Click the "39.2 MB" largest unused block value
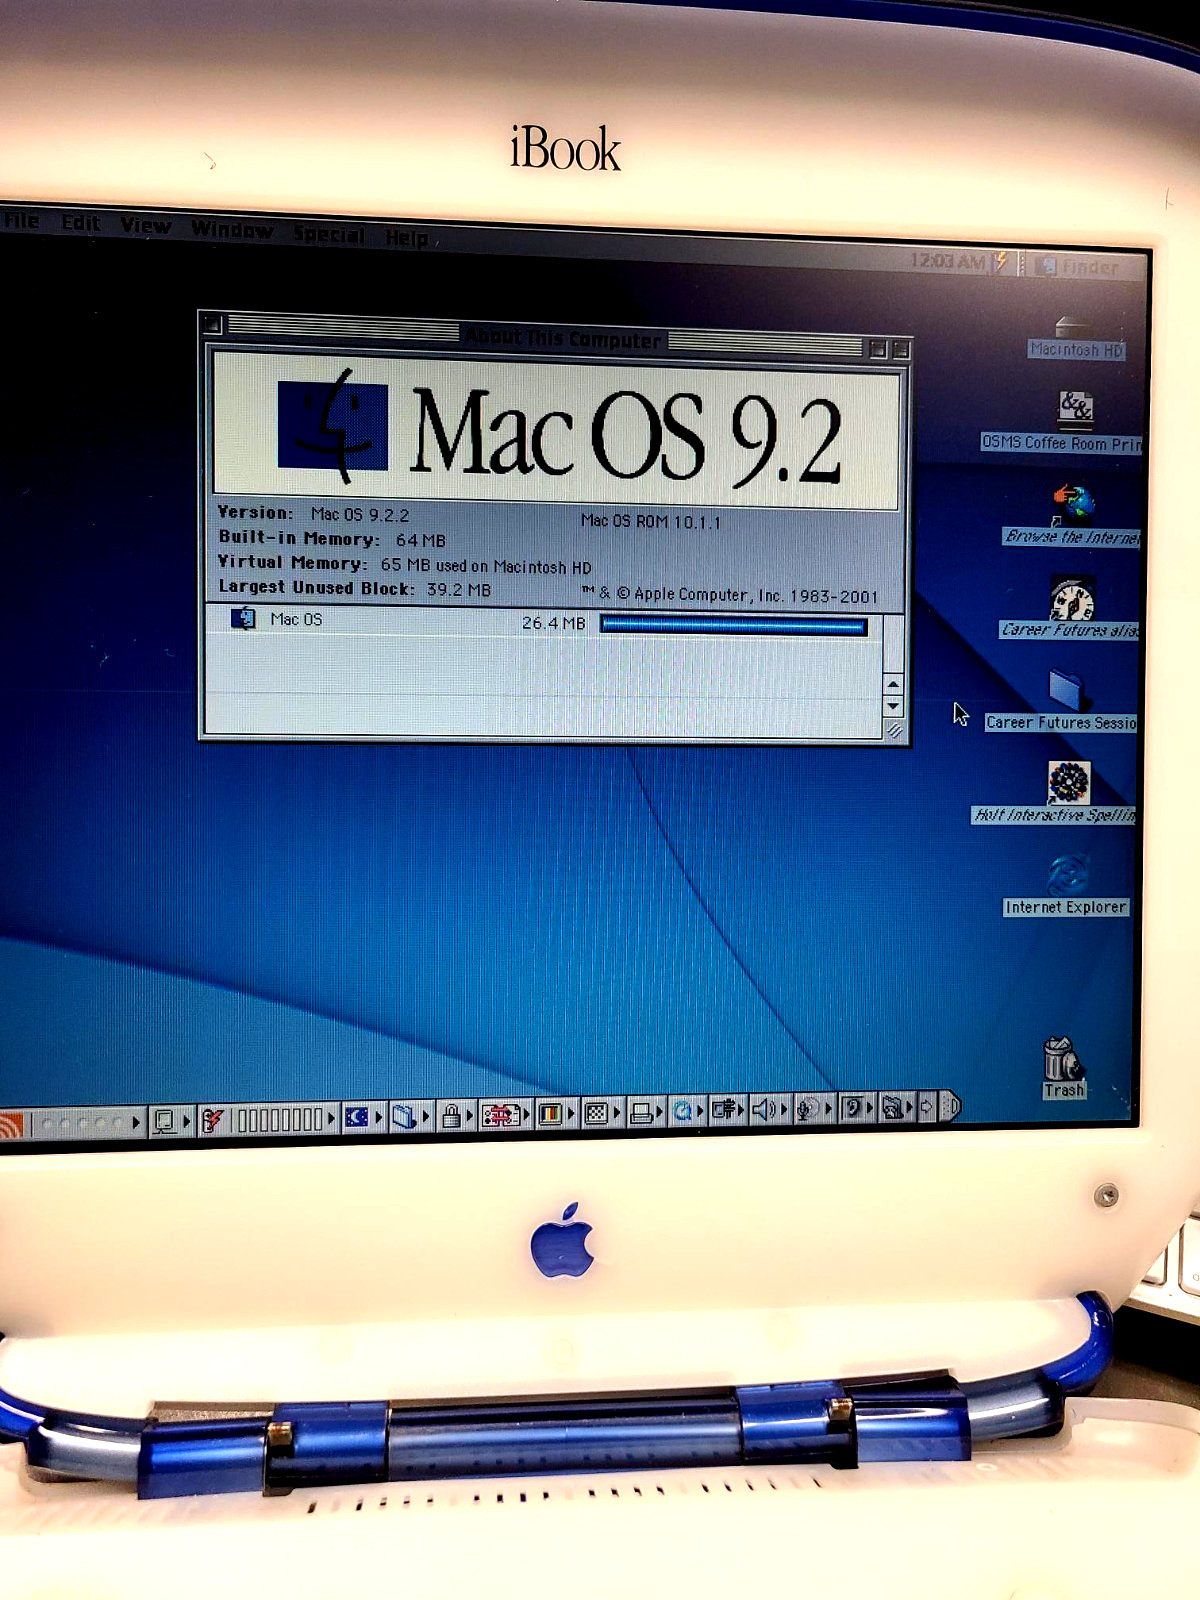The height and width of the screenshot is (1600, 1200). click(459, 590)
